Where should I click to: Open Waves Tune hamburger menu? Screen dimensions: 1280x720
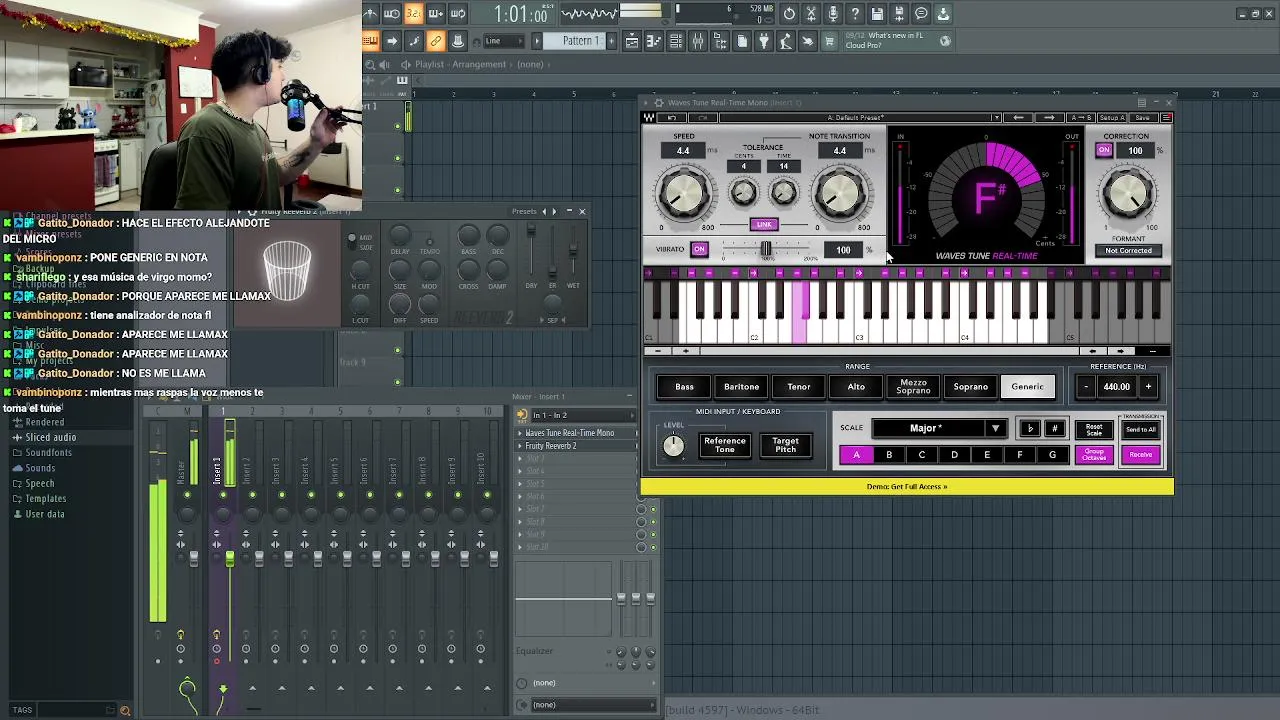(1166, 118)
